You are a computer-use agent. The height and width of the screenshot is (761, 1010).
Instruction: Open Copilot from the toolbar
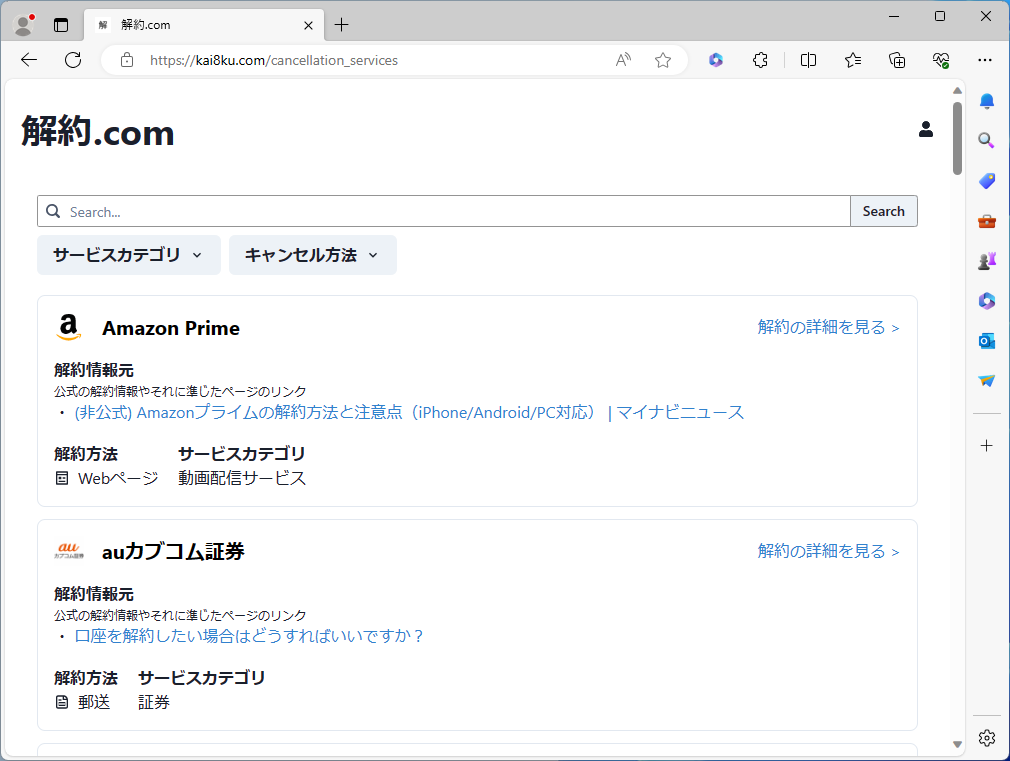716,60
